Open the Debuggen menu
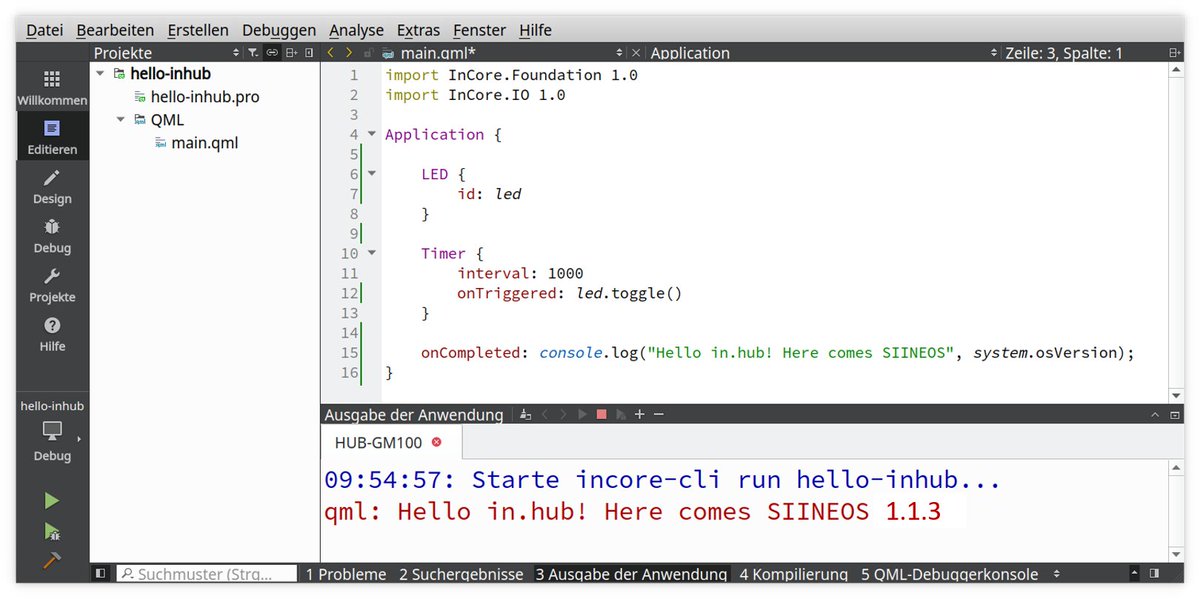The image size is (1200, 599). [279, 30]
